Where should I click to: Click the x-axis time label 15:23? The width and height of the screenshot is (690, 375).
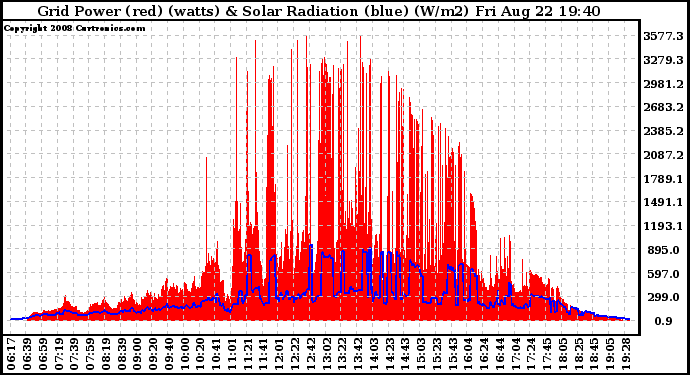[437, 354]
